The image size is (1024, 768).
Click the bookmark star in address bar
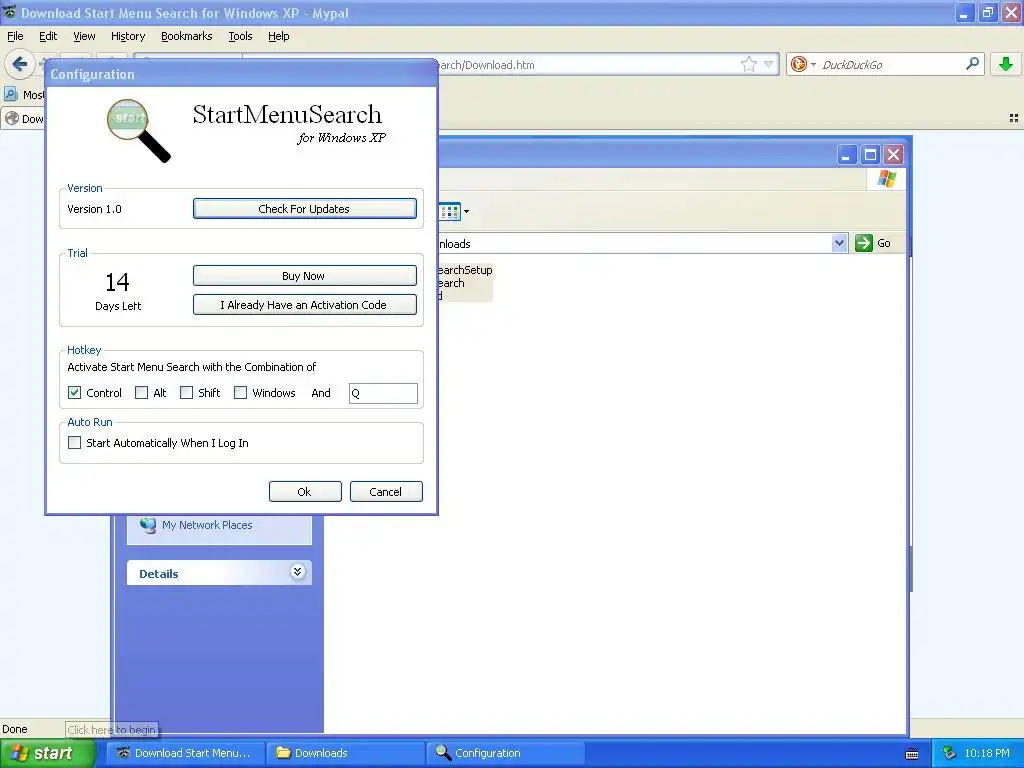click(748, 64)
